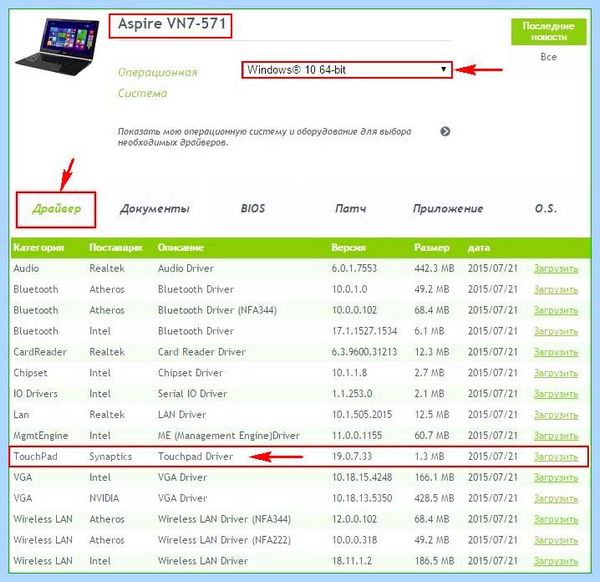Click the Поставщик column header
Viewport: 600px width, 582px height.
coord(116,248)
